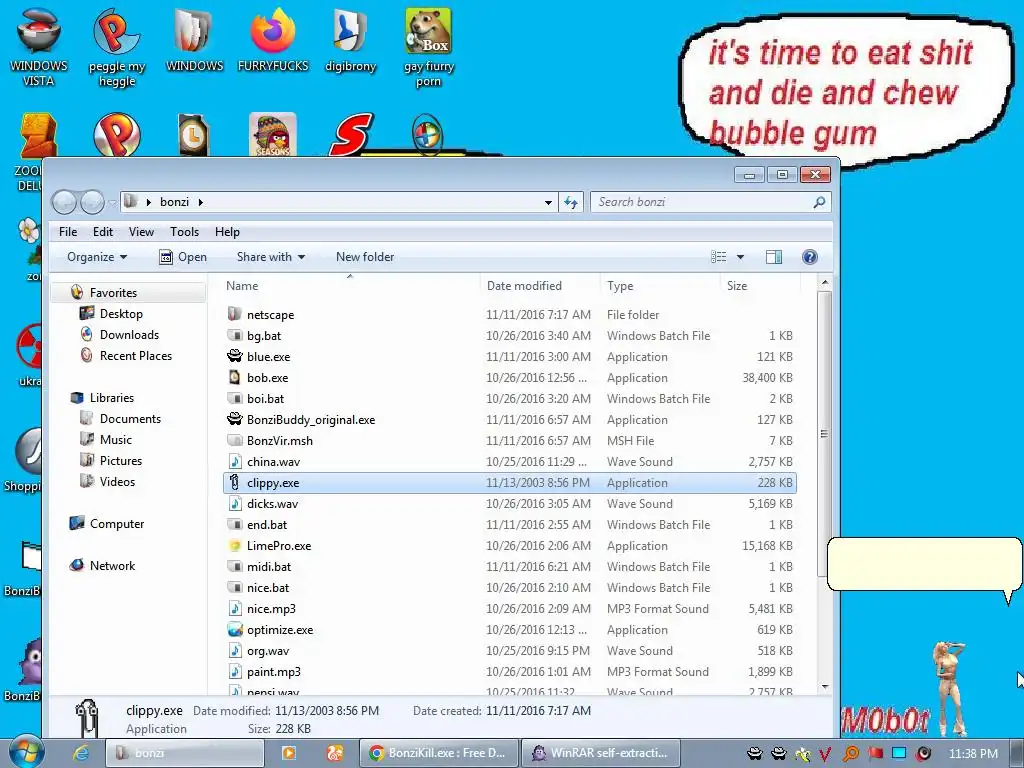Screen dimensions: 1024x768
Task: Click the red S desktop icon
Action: (x=351, y=134)
